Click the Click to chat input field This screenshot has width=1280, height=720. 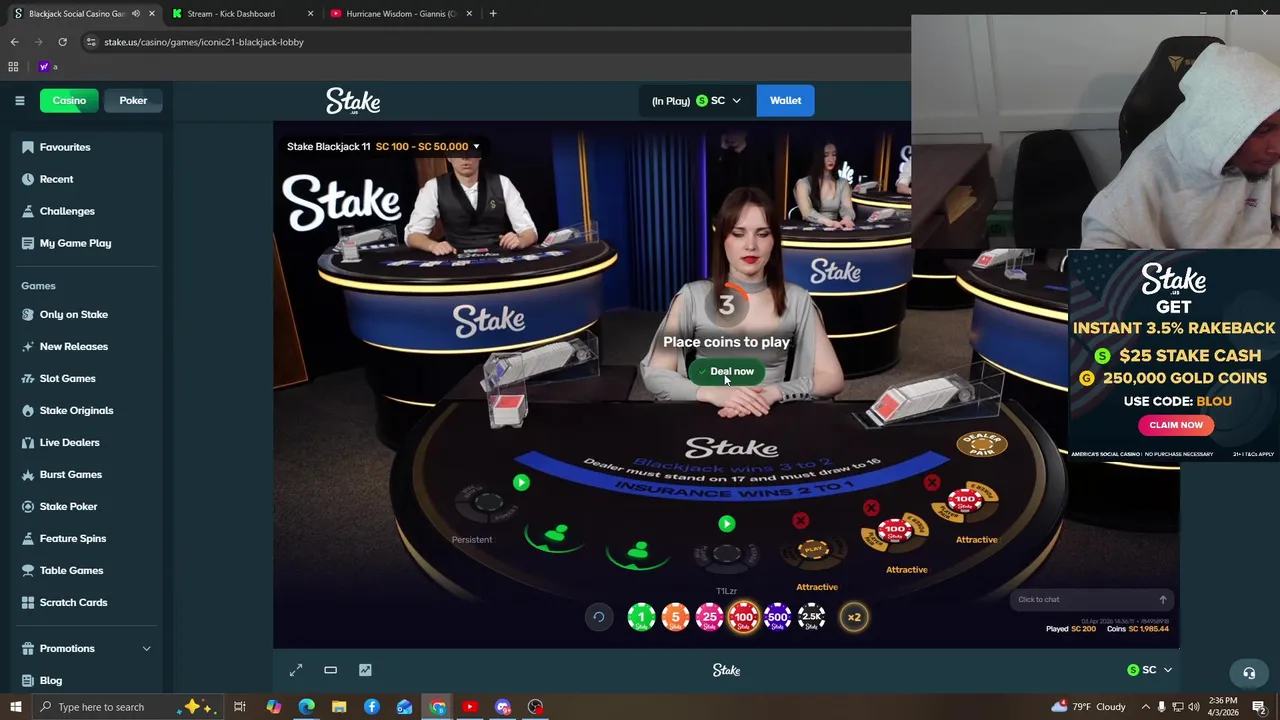pos(1082,599)
